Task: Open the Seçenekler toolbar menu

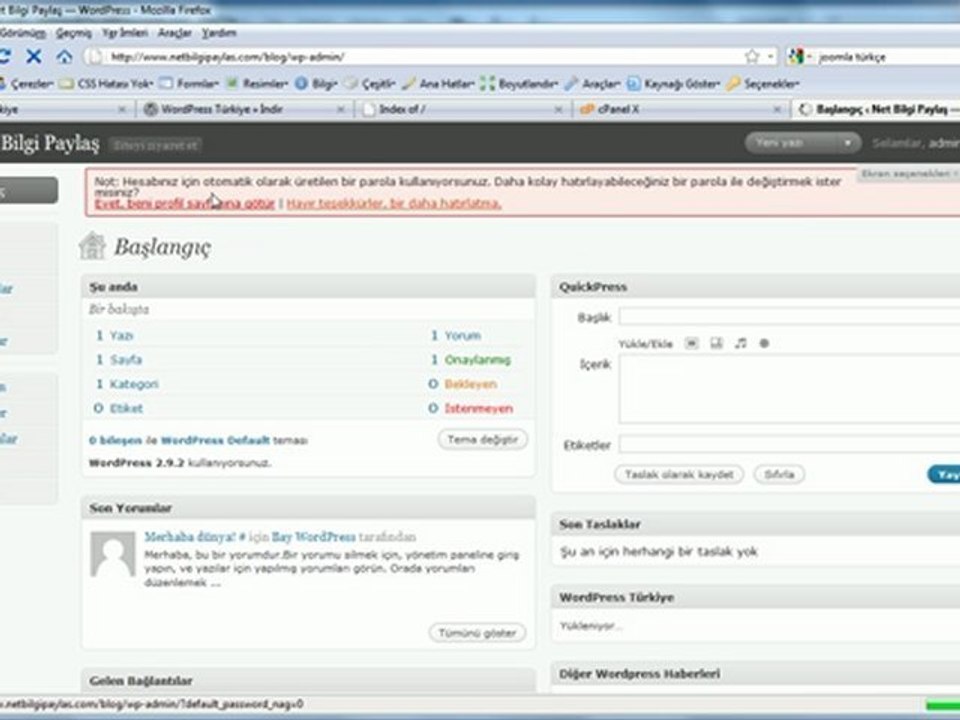Action: click(763, 83)
